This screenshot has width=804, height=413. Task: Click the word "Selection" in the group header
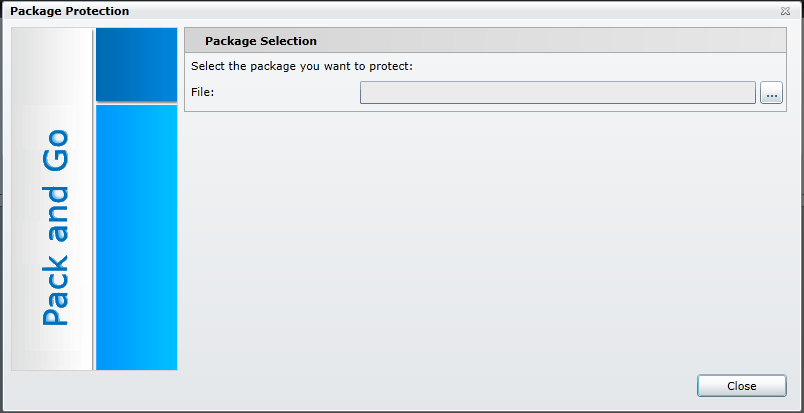(288, 41)
